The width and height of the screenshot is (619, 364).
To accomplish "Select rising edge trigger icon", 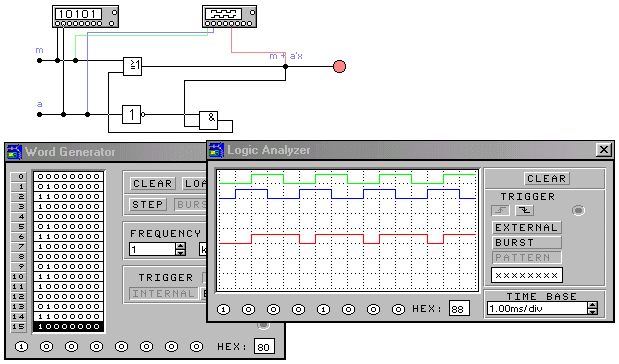I will pos(501,210).
